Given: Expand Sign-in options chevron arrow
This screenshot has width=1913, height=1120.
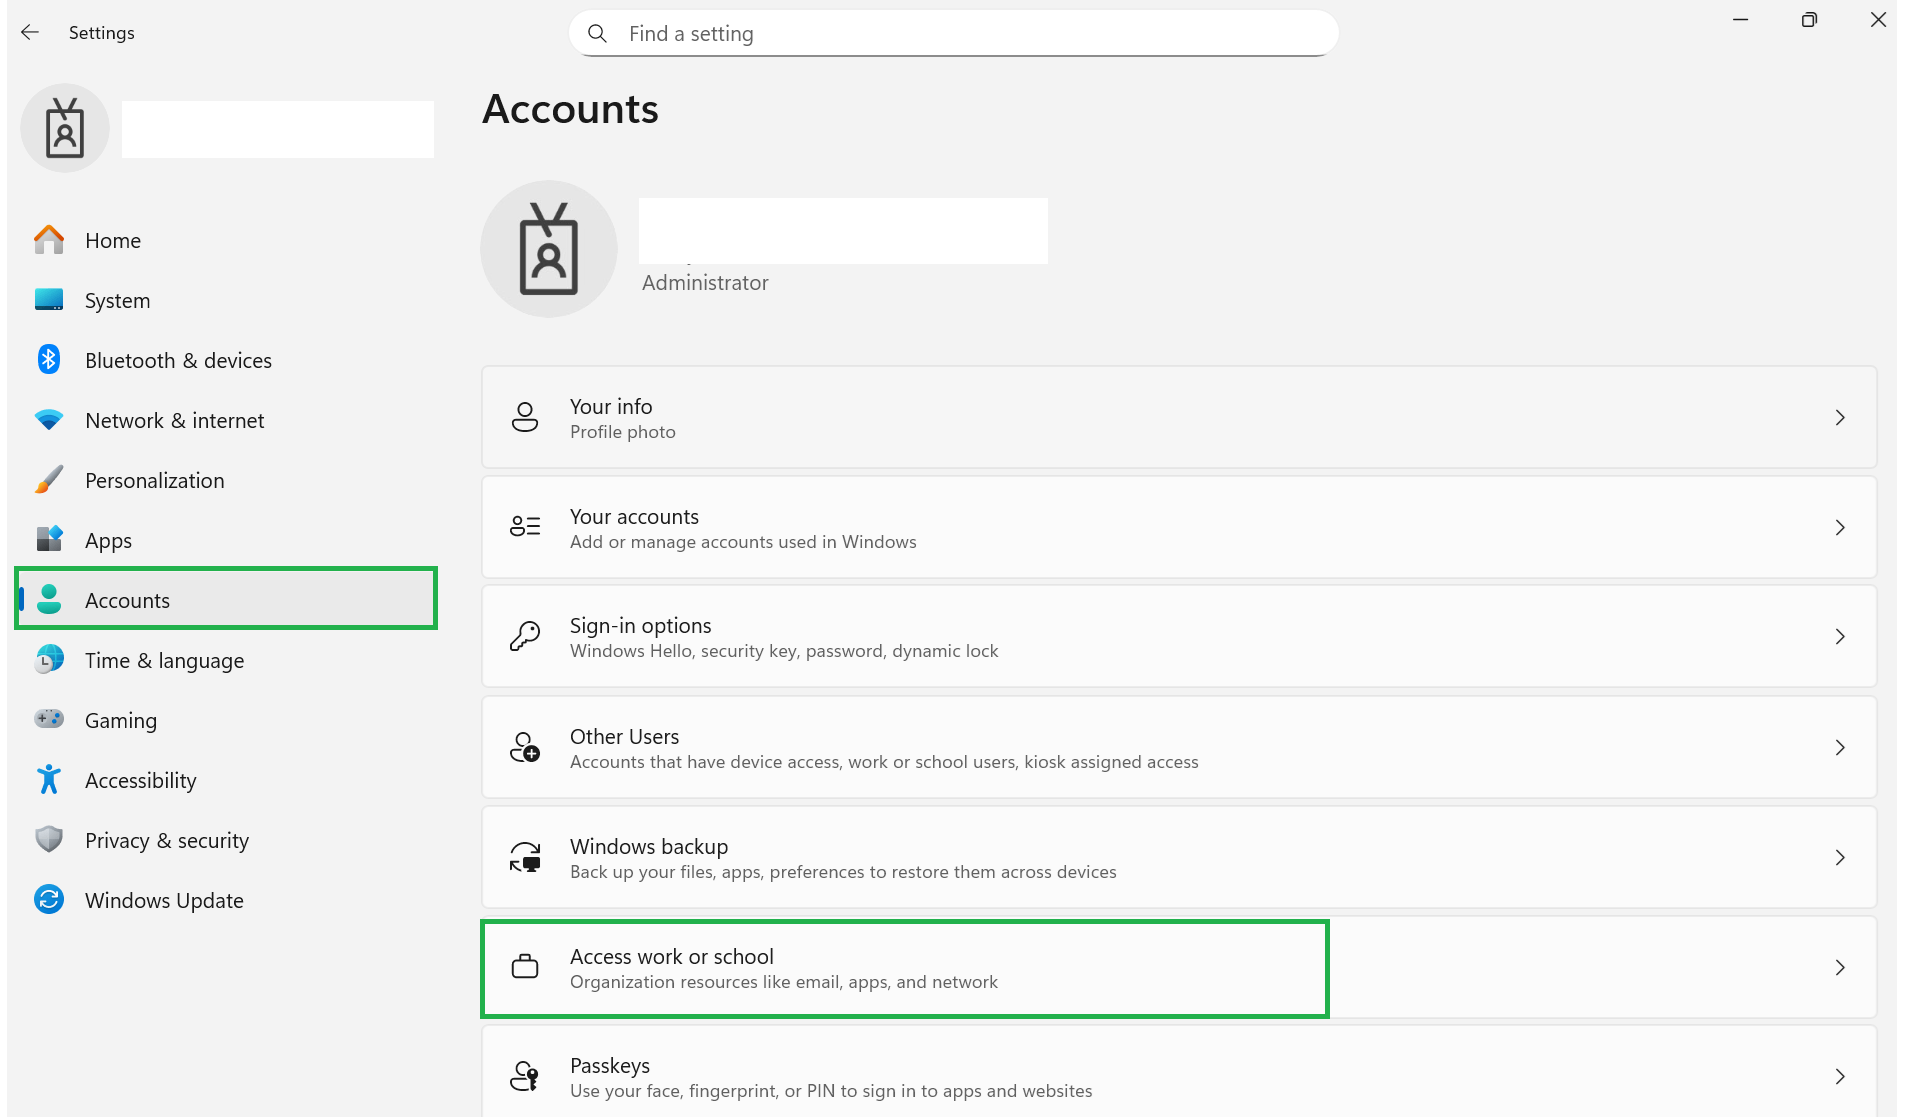Looking at the screenshot, I should [1840, 637].
